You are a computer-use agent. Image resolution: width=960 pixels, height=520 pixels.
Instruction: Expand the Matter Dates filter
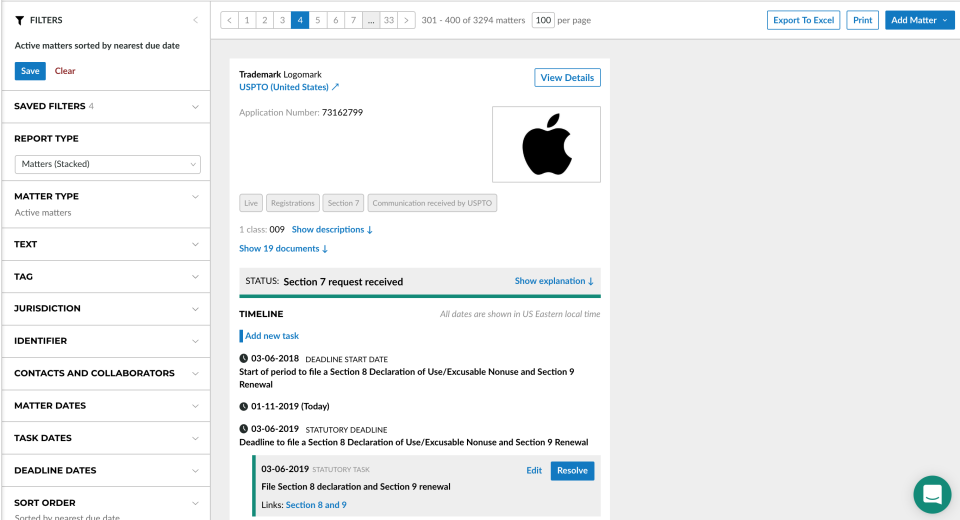(107, 406)
